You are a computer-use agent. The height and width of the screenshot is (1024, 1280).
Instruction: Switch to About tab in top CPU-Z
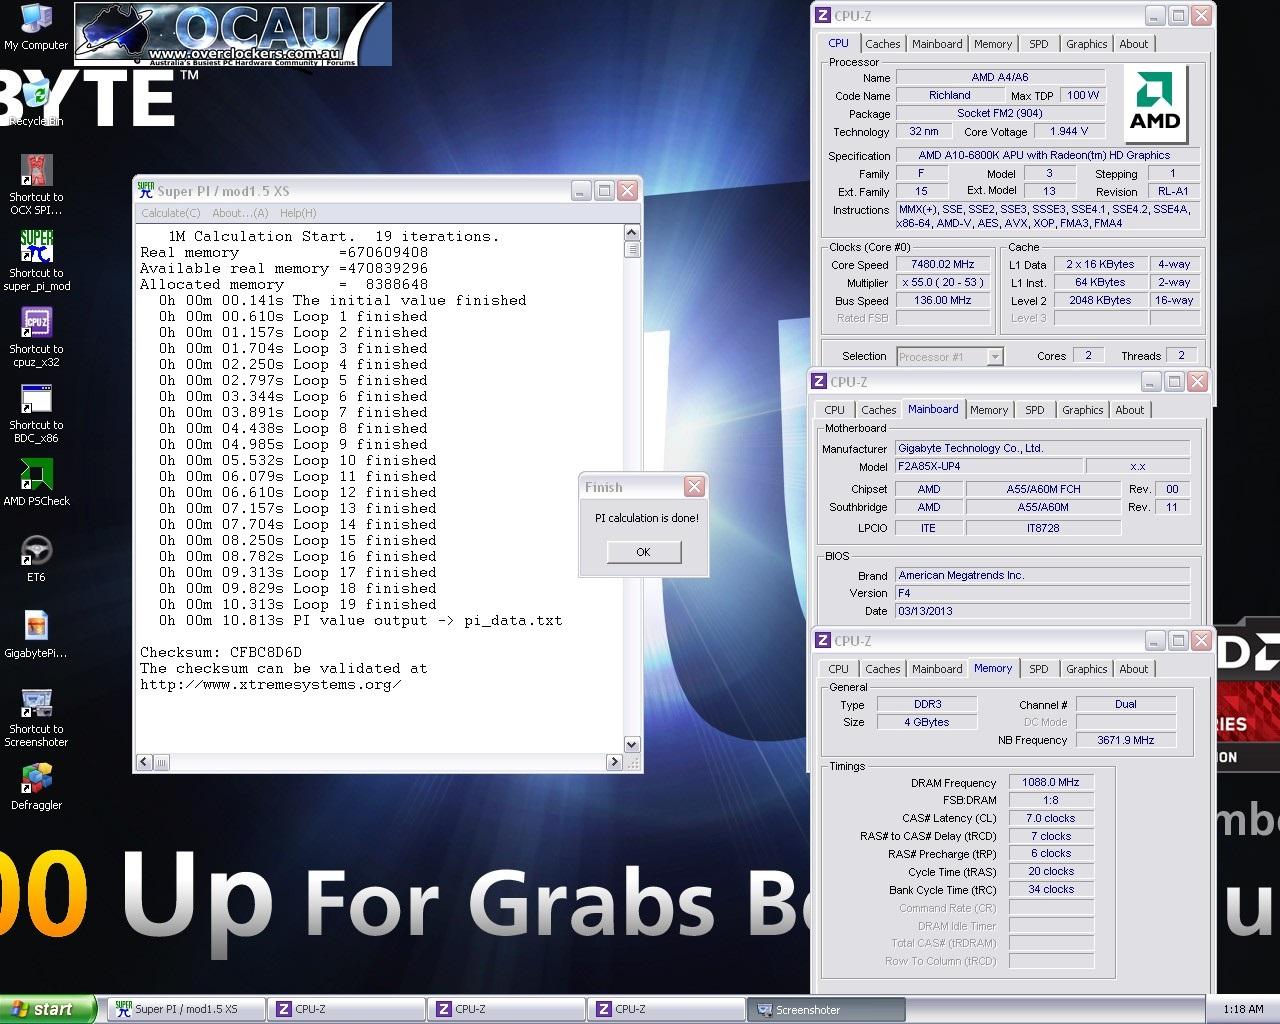coord(1134,44)
